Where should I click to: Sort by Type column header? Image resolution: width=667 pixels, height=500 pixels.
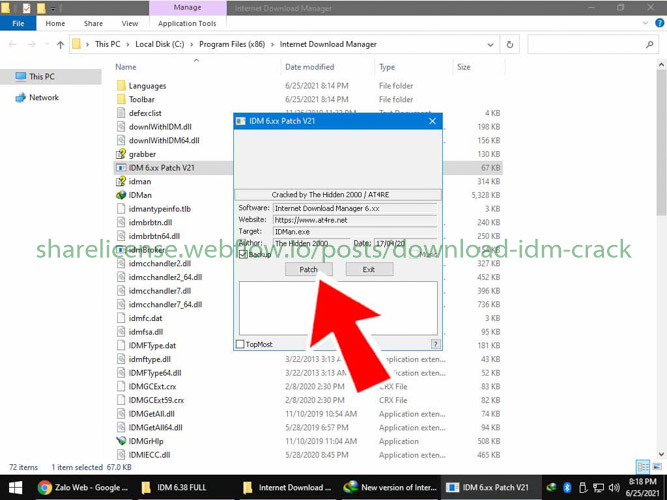[387, 67]
